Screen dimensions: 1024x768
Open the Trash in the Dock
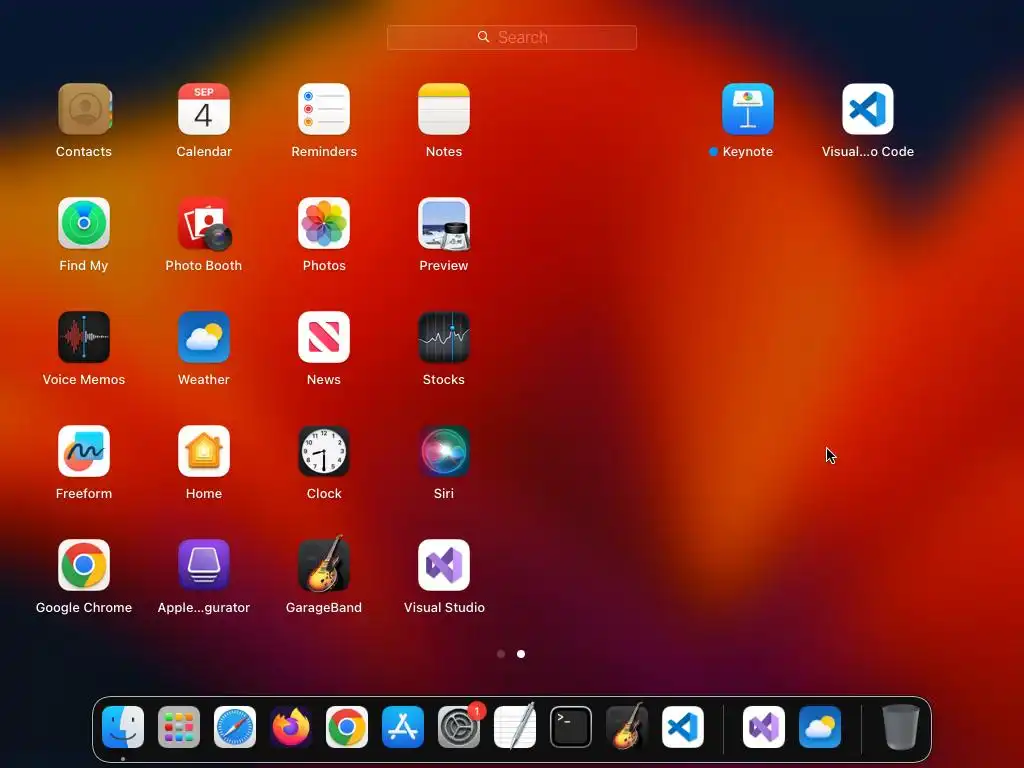coord(901,727)
